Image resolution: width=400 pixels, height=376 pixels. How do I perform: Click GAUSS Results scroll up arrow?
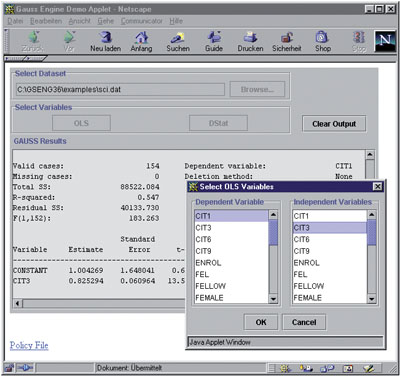coord(370,155)
